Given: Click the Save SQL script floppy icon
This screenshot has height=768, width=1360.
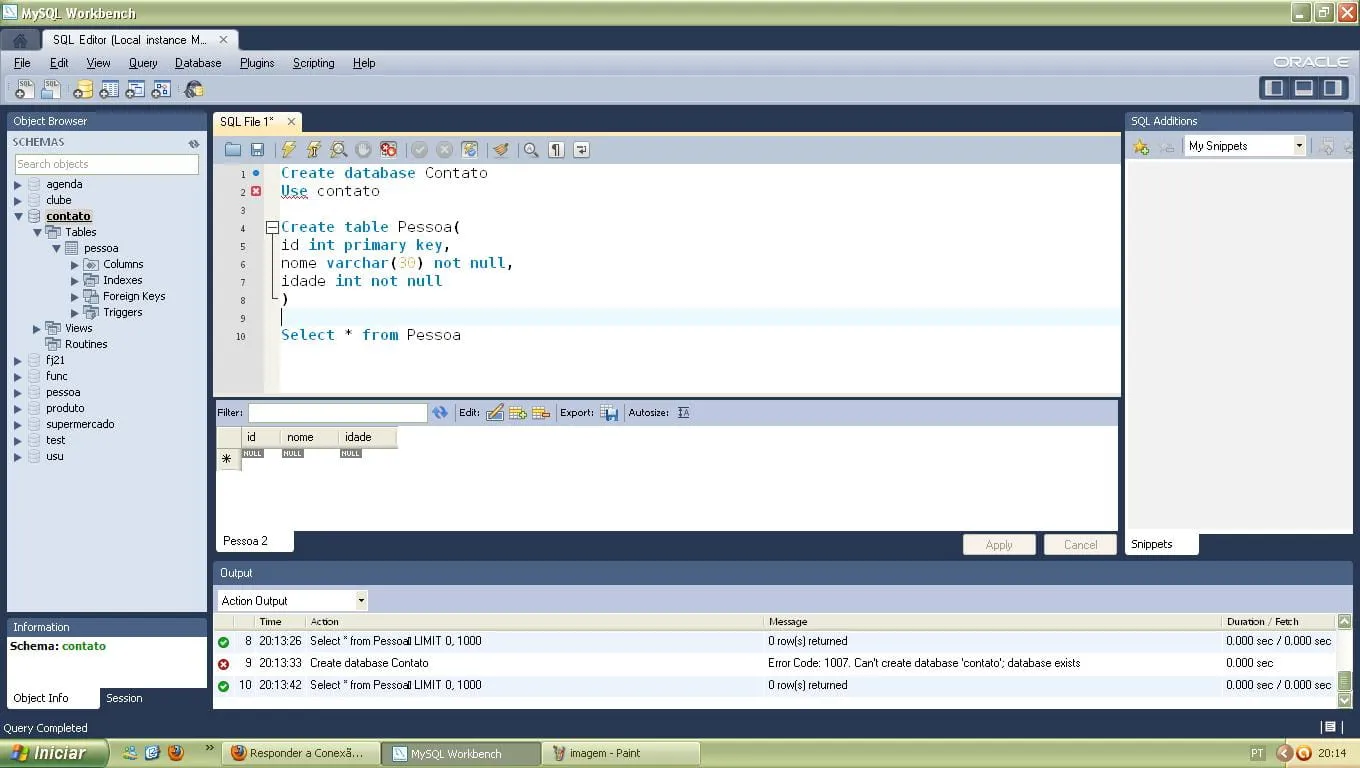Looking at the screenshot, I should click(257, 150).
